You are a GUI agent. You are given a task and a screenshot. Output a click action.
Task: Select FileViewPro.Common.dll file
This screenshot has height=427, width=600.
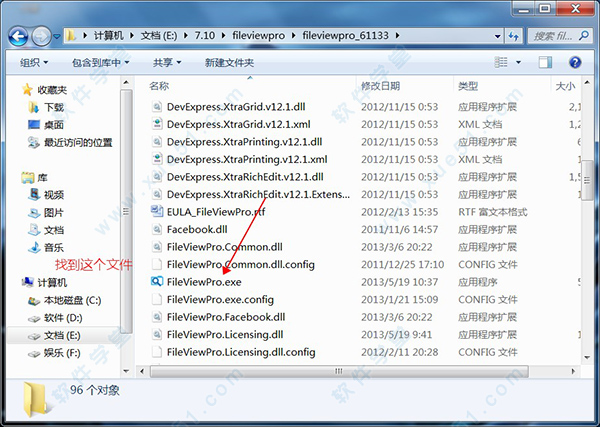[225, 247]
